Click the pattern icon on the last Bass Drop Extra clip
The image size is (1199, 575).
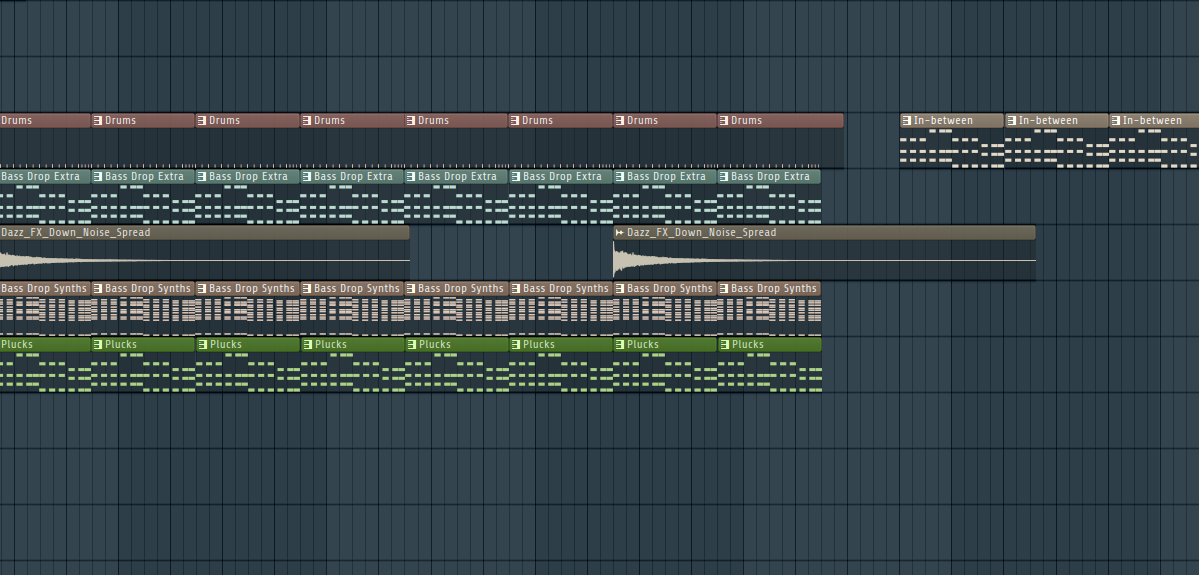click(724, 177)
